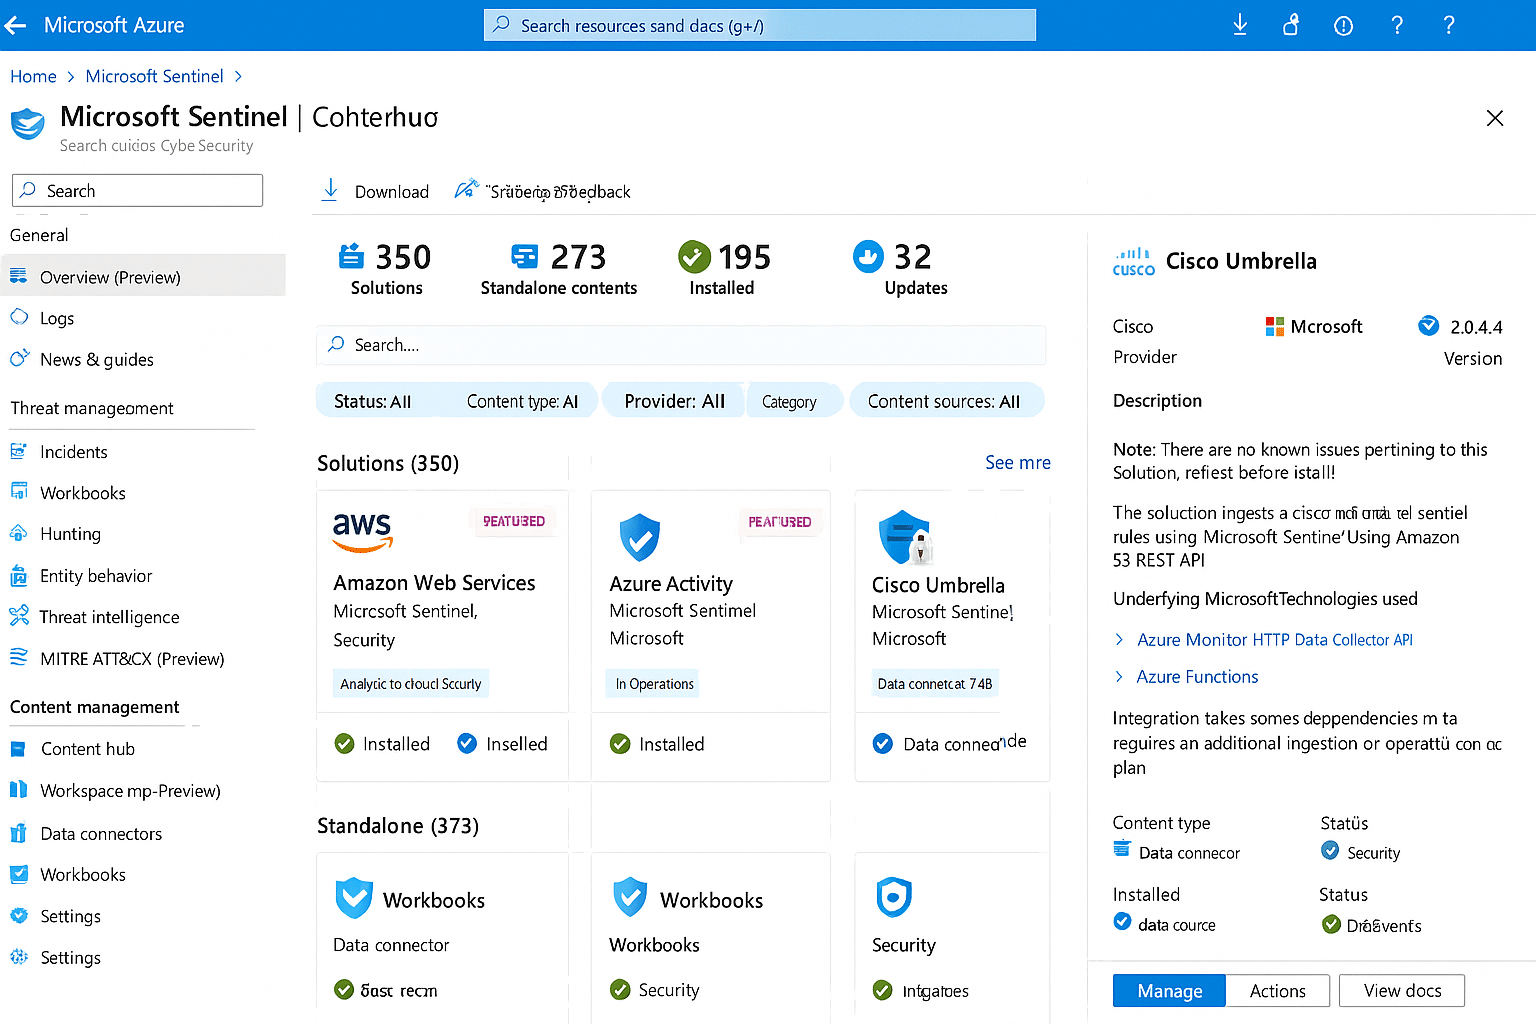Click the AWS logo on the Amazon card
The height and width of the screenshot is (1024, 1536).
point(363,532)
